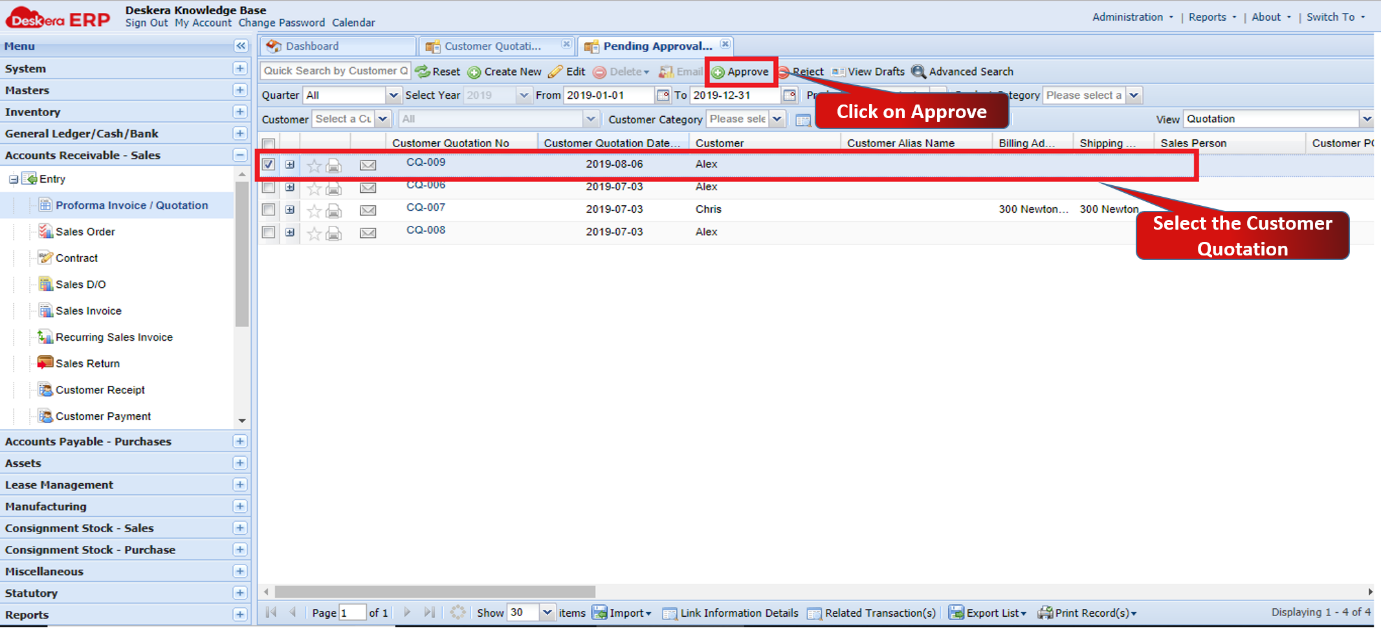Click the My Account link

(x=203, y=23)
